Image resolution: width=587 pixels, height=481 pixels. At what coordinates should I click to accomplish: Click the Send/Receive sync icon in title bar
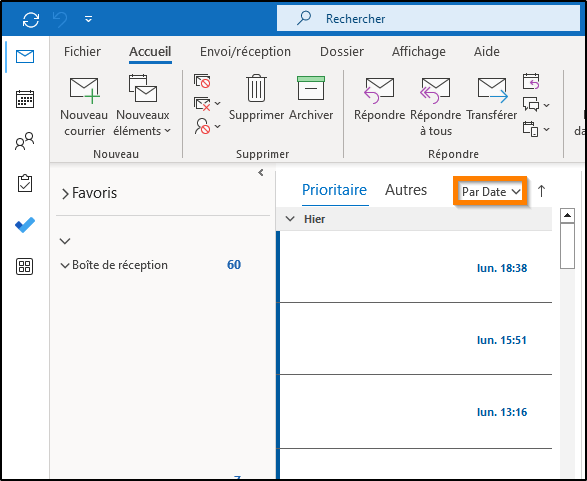31,19
